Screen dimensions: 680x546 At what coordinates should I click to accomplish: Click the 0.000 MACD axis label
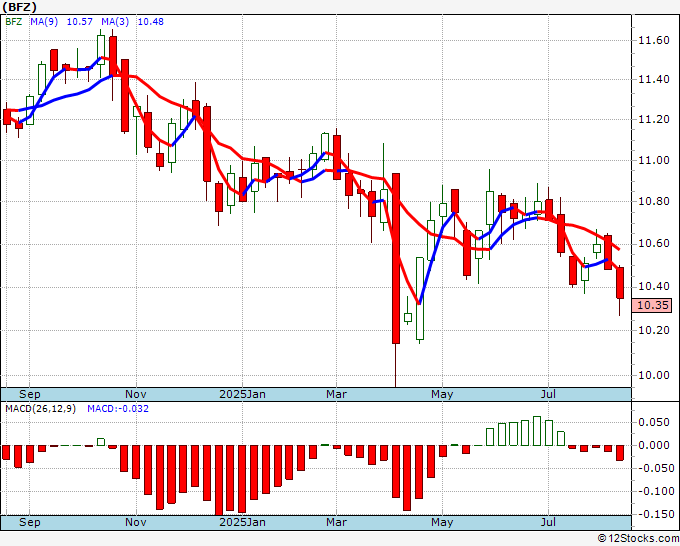coord(656,445)
